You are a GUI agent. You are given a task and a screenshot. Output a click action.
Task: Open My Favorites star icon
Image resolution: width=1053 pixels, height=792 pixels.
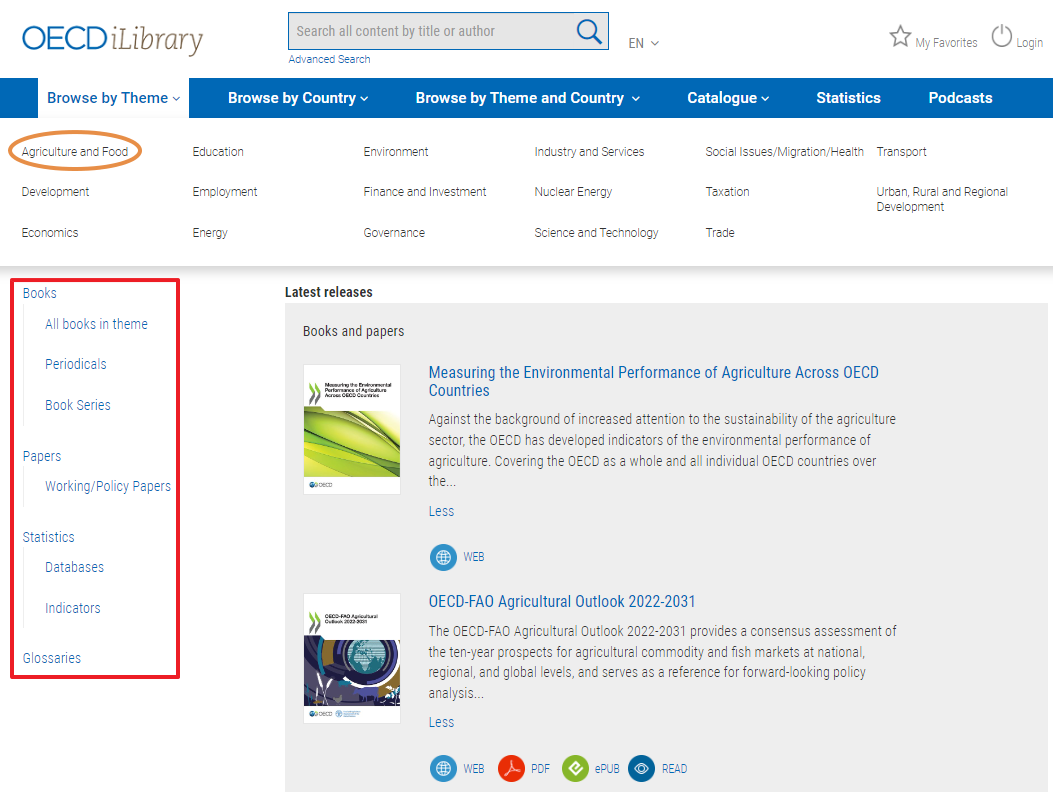tap(900, 38)
